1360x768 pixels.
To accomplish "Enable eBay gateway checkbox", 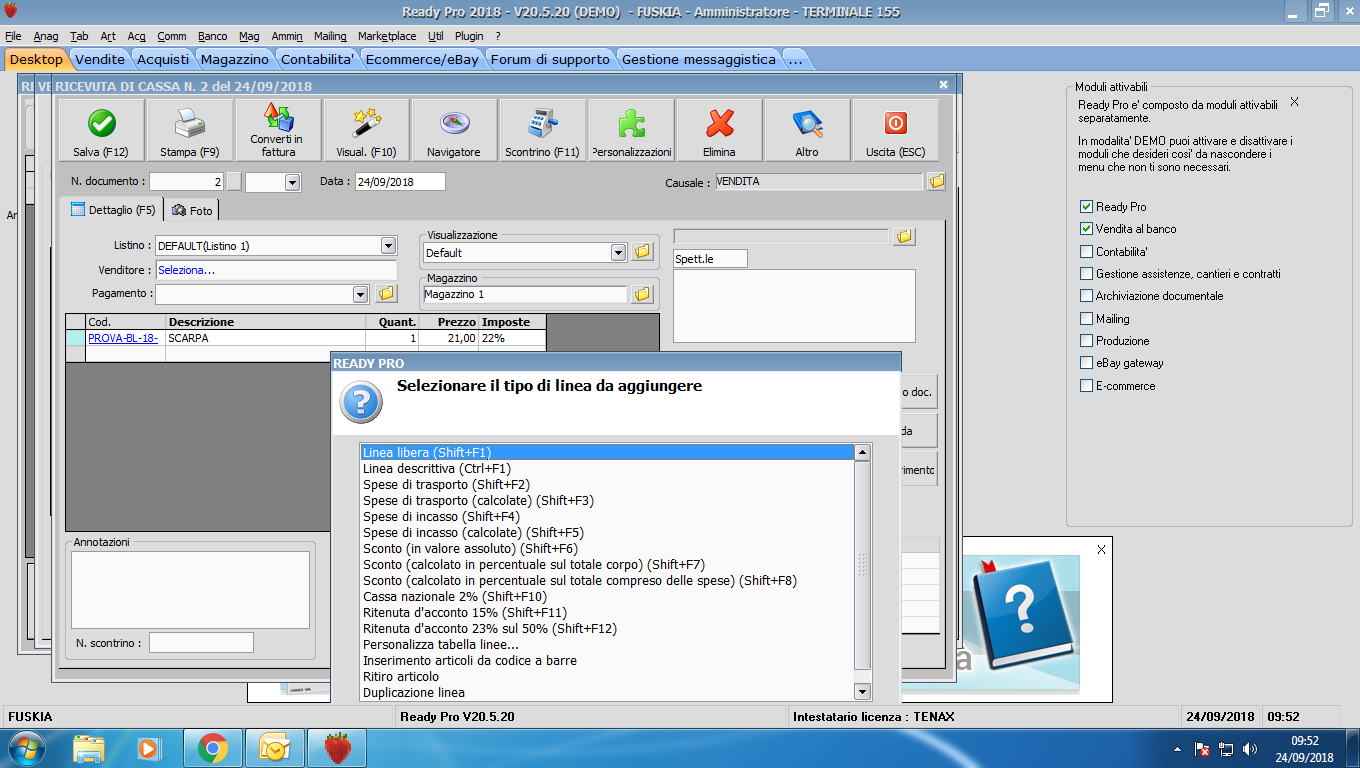I will click(x=1086, y=363).
